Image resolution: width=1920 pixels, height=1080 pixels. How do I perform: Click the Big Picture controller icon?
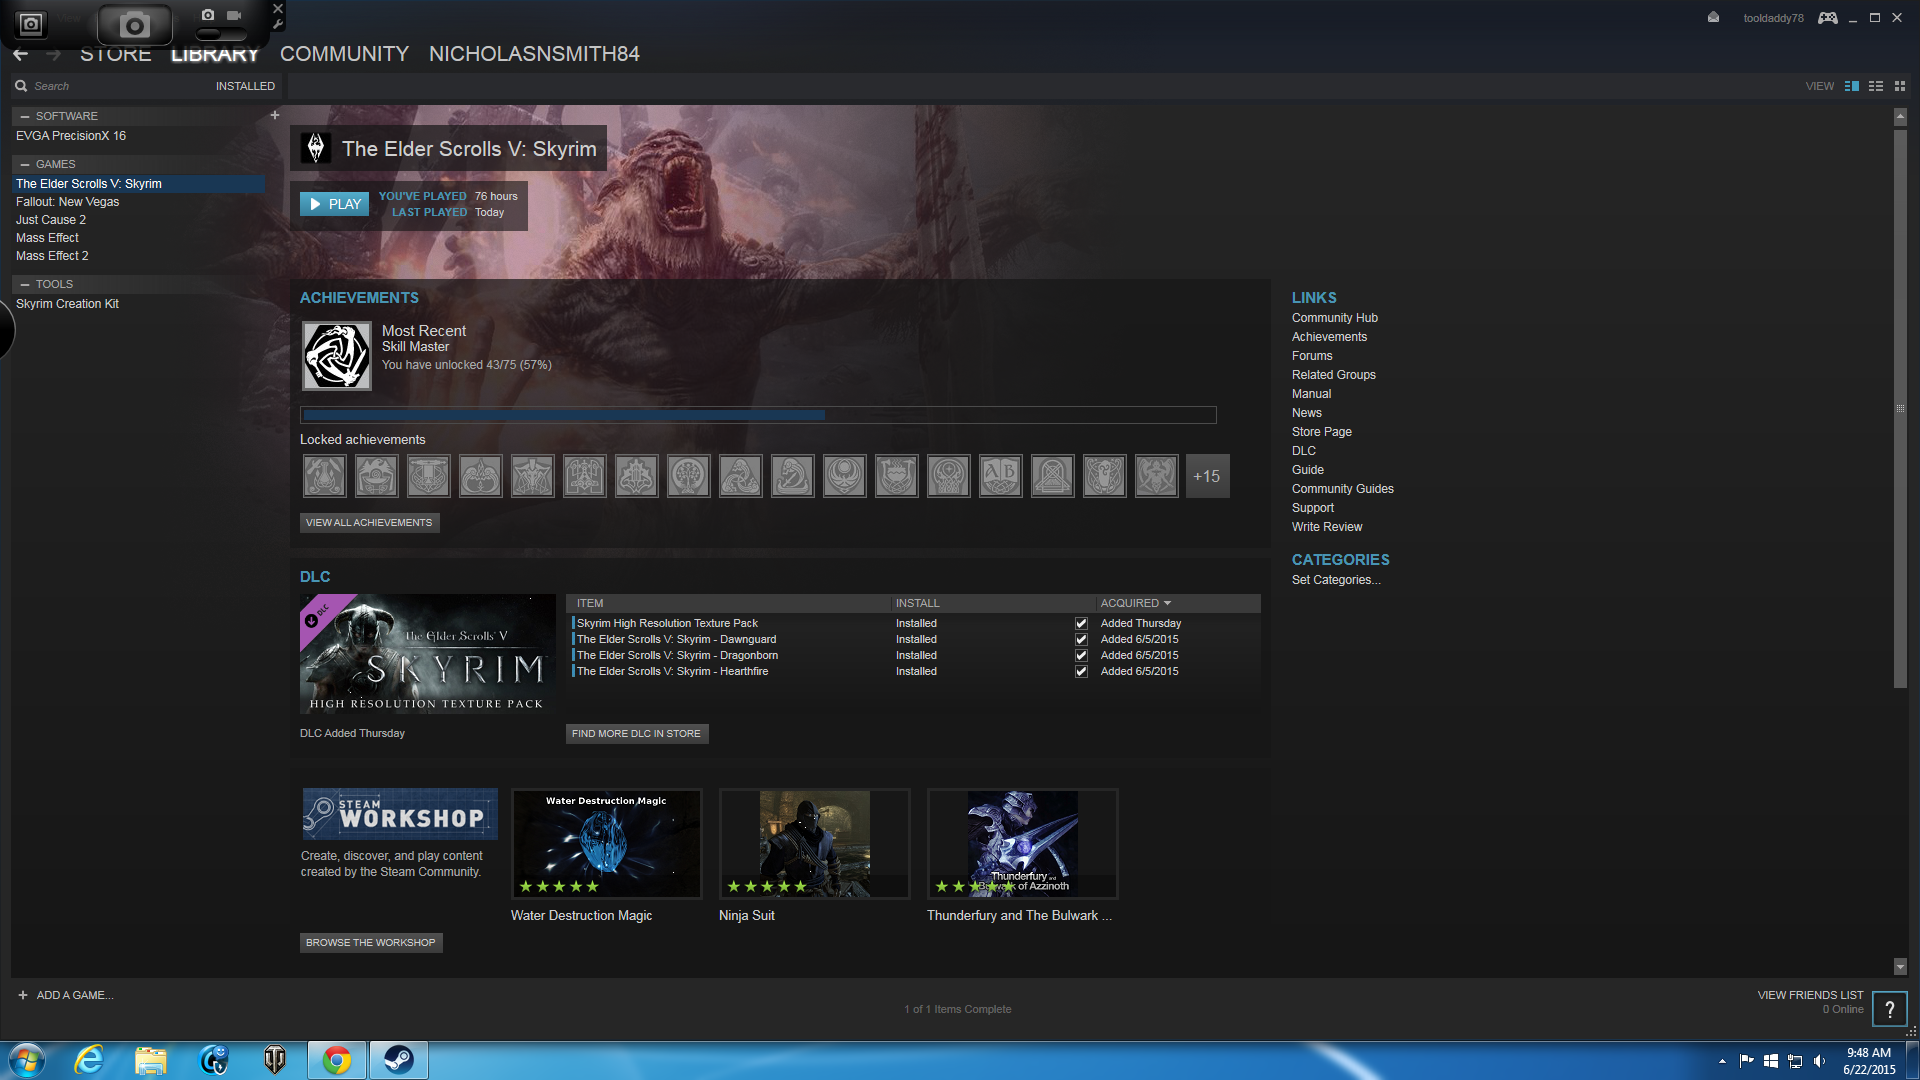1828,18
